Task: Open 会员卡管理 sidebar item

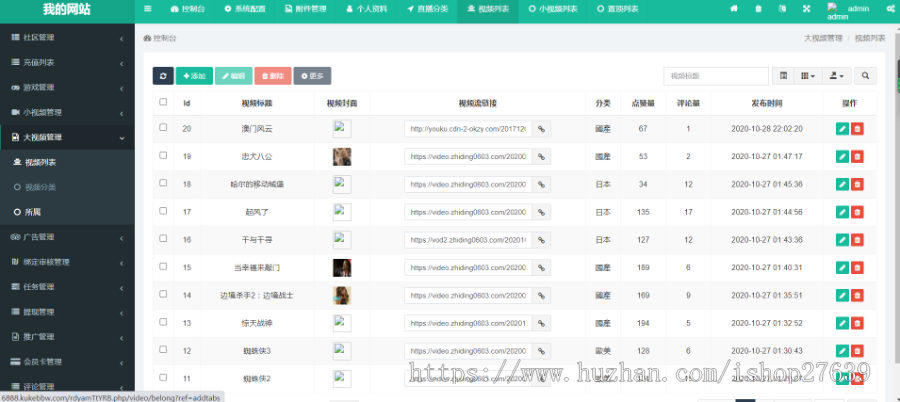Action: 67,362
